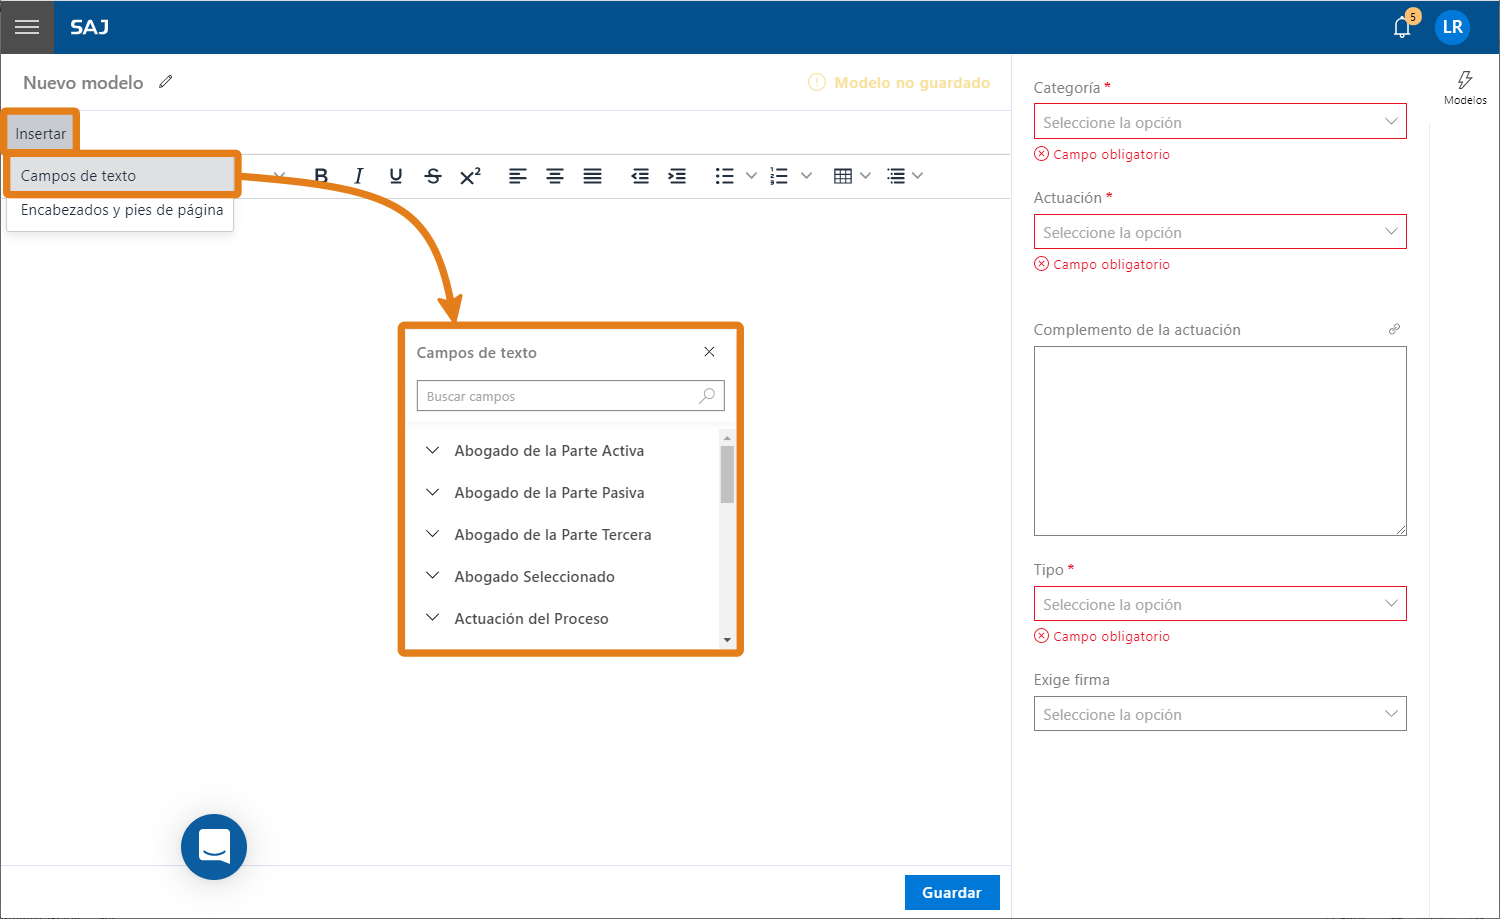Viewport: 1500px width, 919px height.
Task: Open the Categoría dropdown
Action: pos(1220,122)
